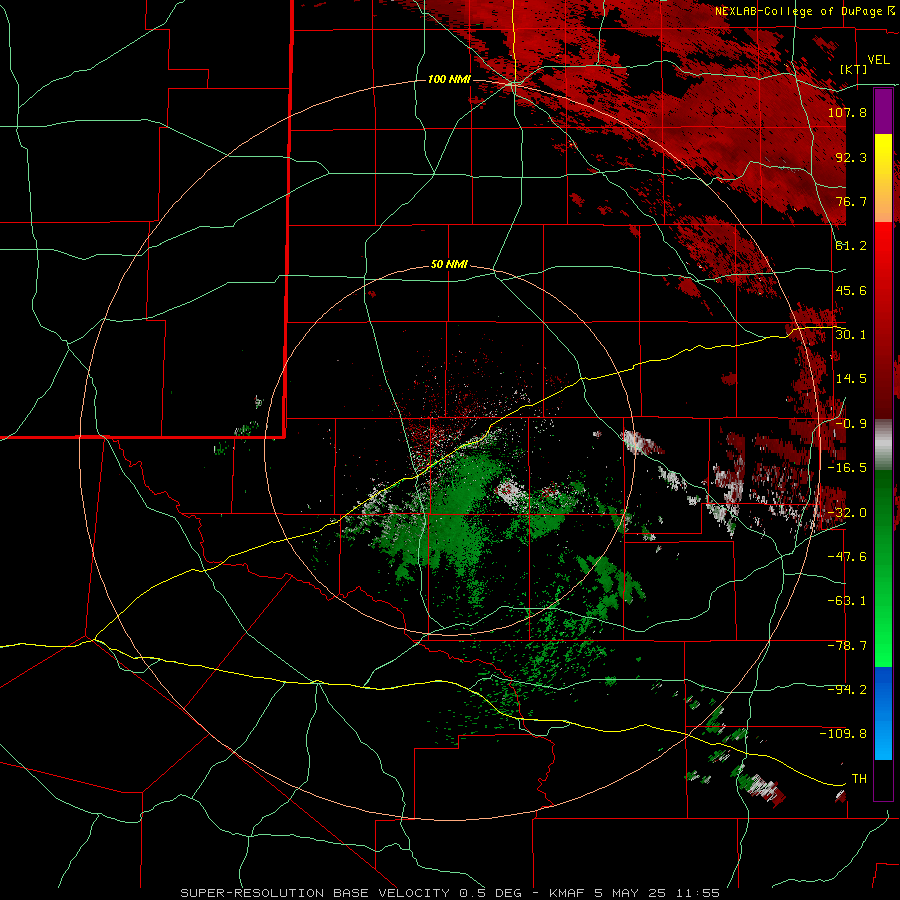Click the 92.3 velocity scale value
This screenshot has width=900, height=900.
(x=851, y=157)
